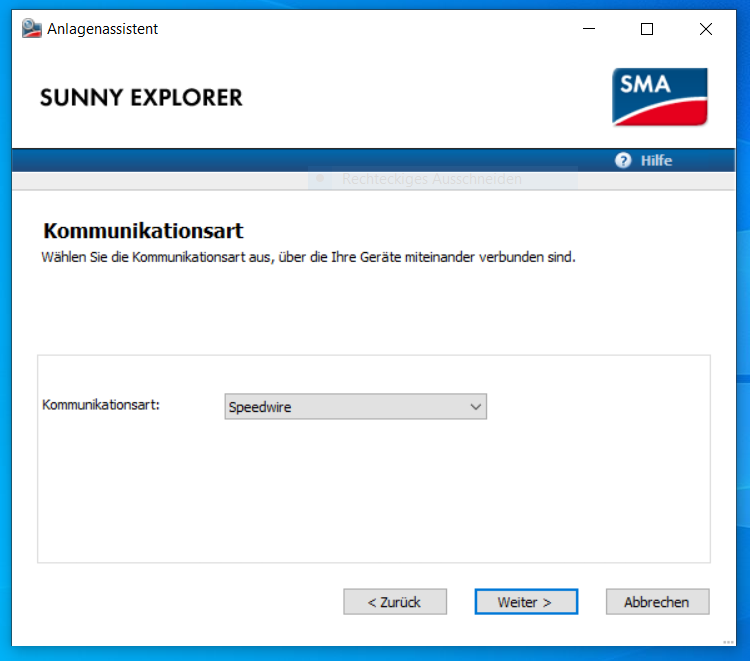750x661 pixels.
Task: Click the window resize grip in the corner
Action: point(728,642)
